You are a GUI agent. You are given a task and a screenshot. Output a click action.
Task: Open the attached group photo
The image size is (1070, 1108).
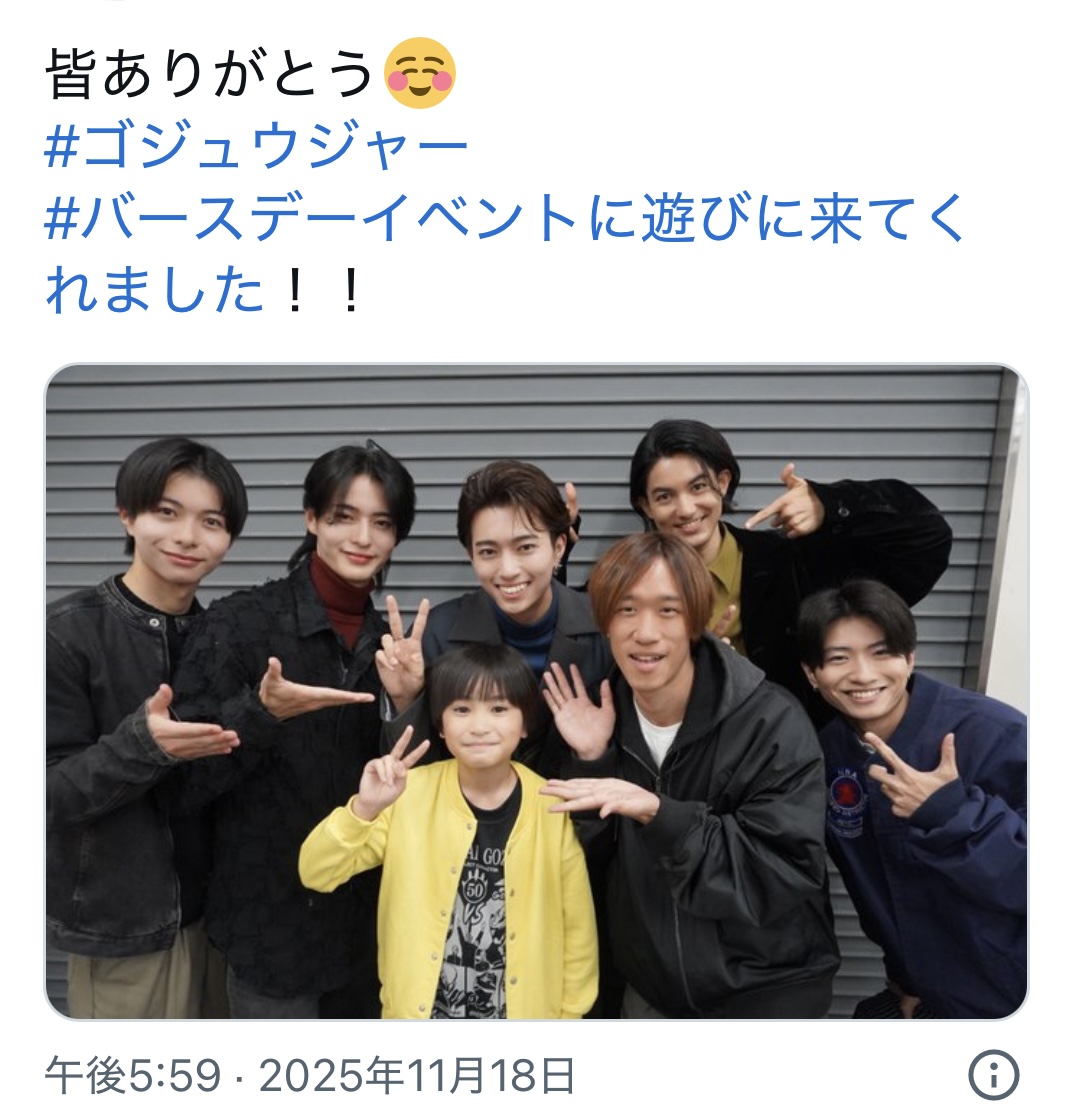tap(536, 692)
